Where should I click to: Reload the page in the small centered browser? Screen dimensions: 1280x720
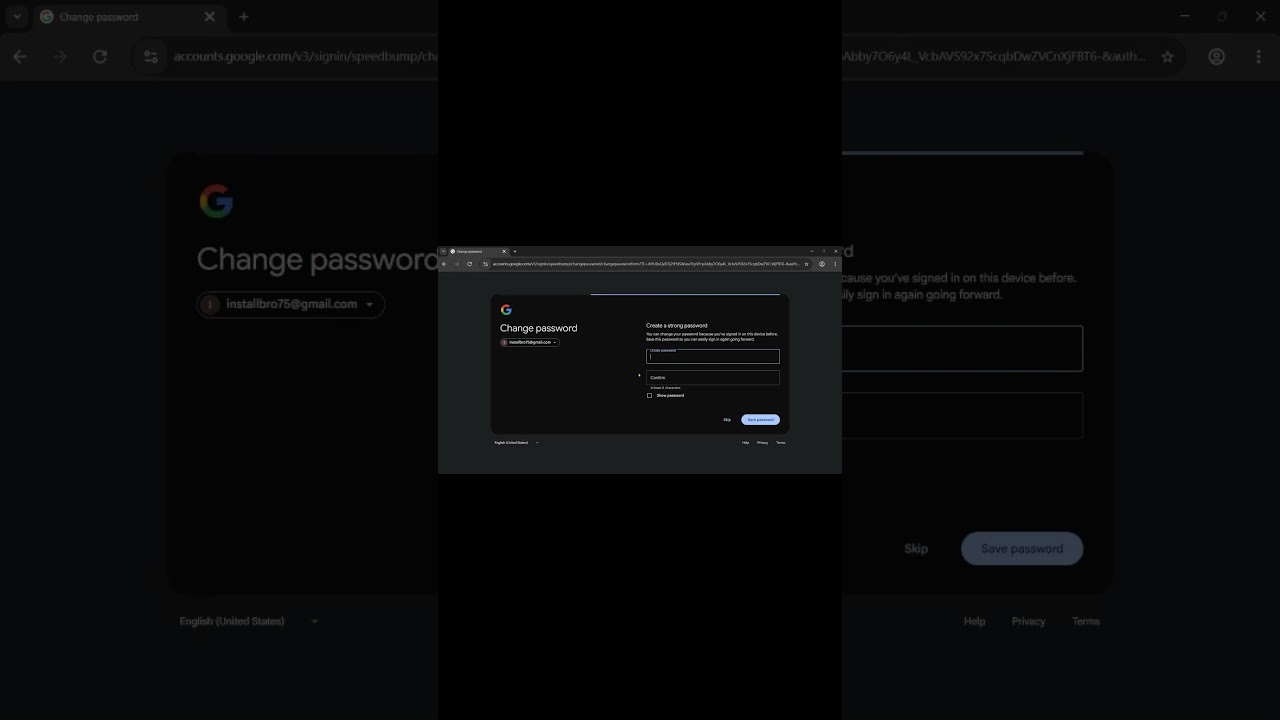point(469,264)
